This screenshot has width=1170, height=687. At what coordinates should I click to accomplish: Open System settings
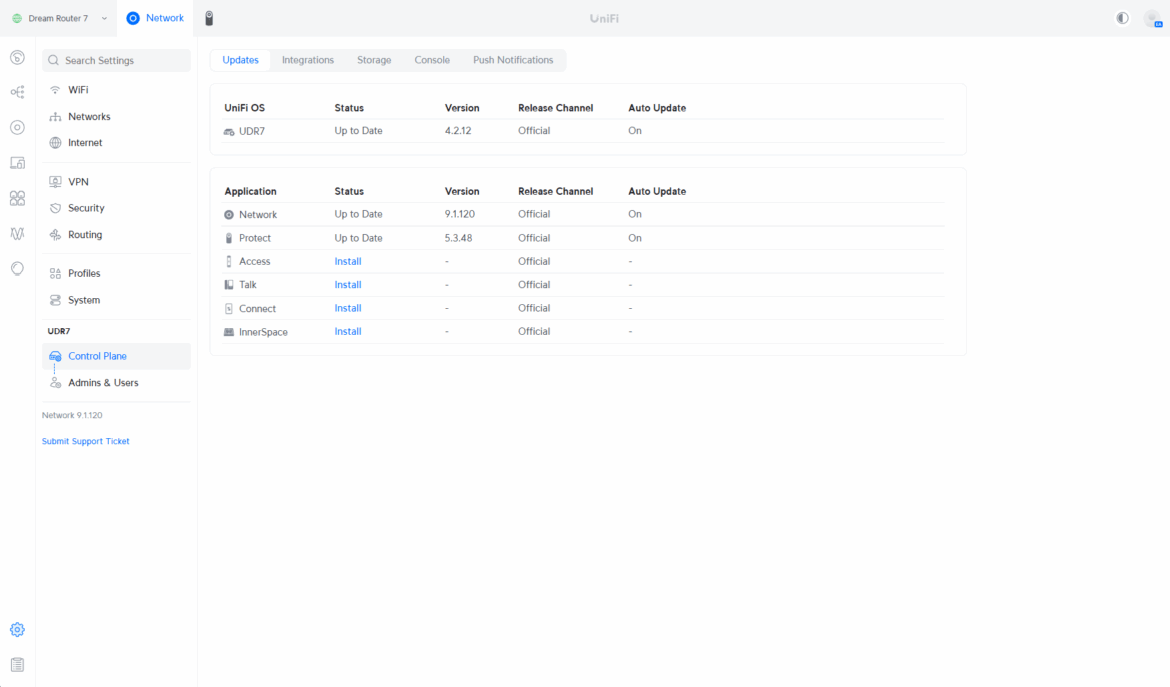116,300
